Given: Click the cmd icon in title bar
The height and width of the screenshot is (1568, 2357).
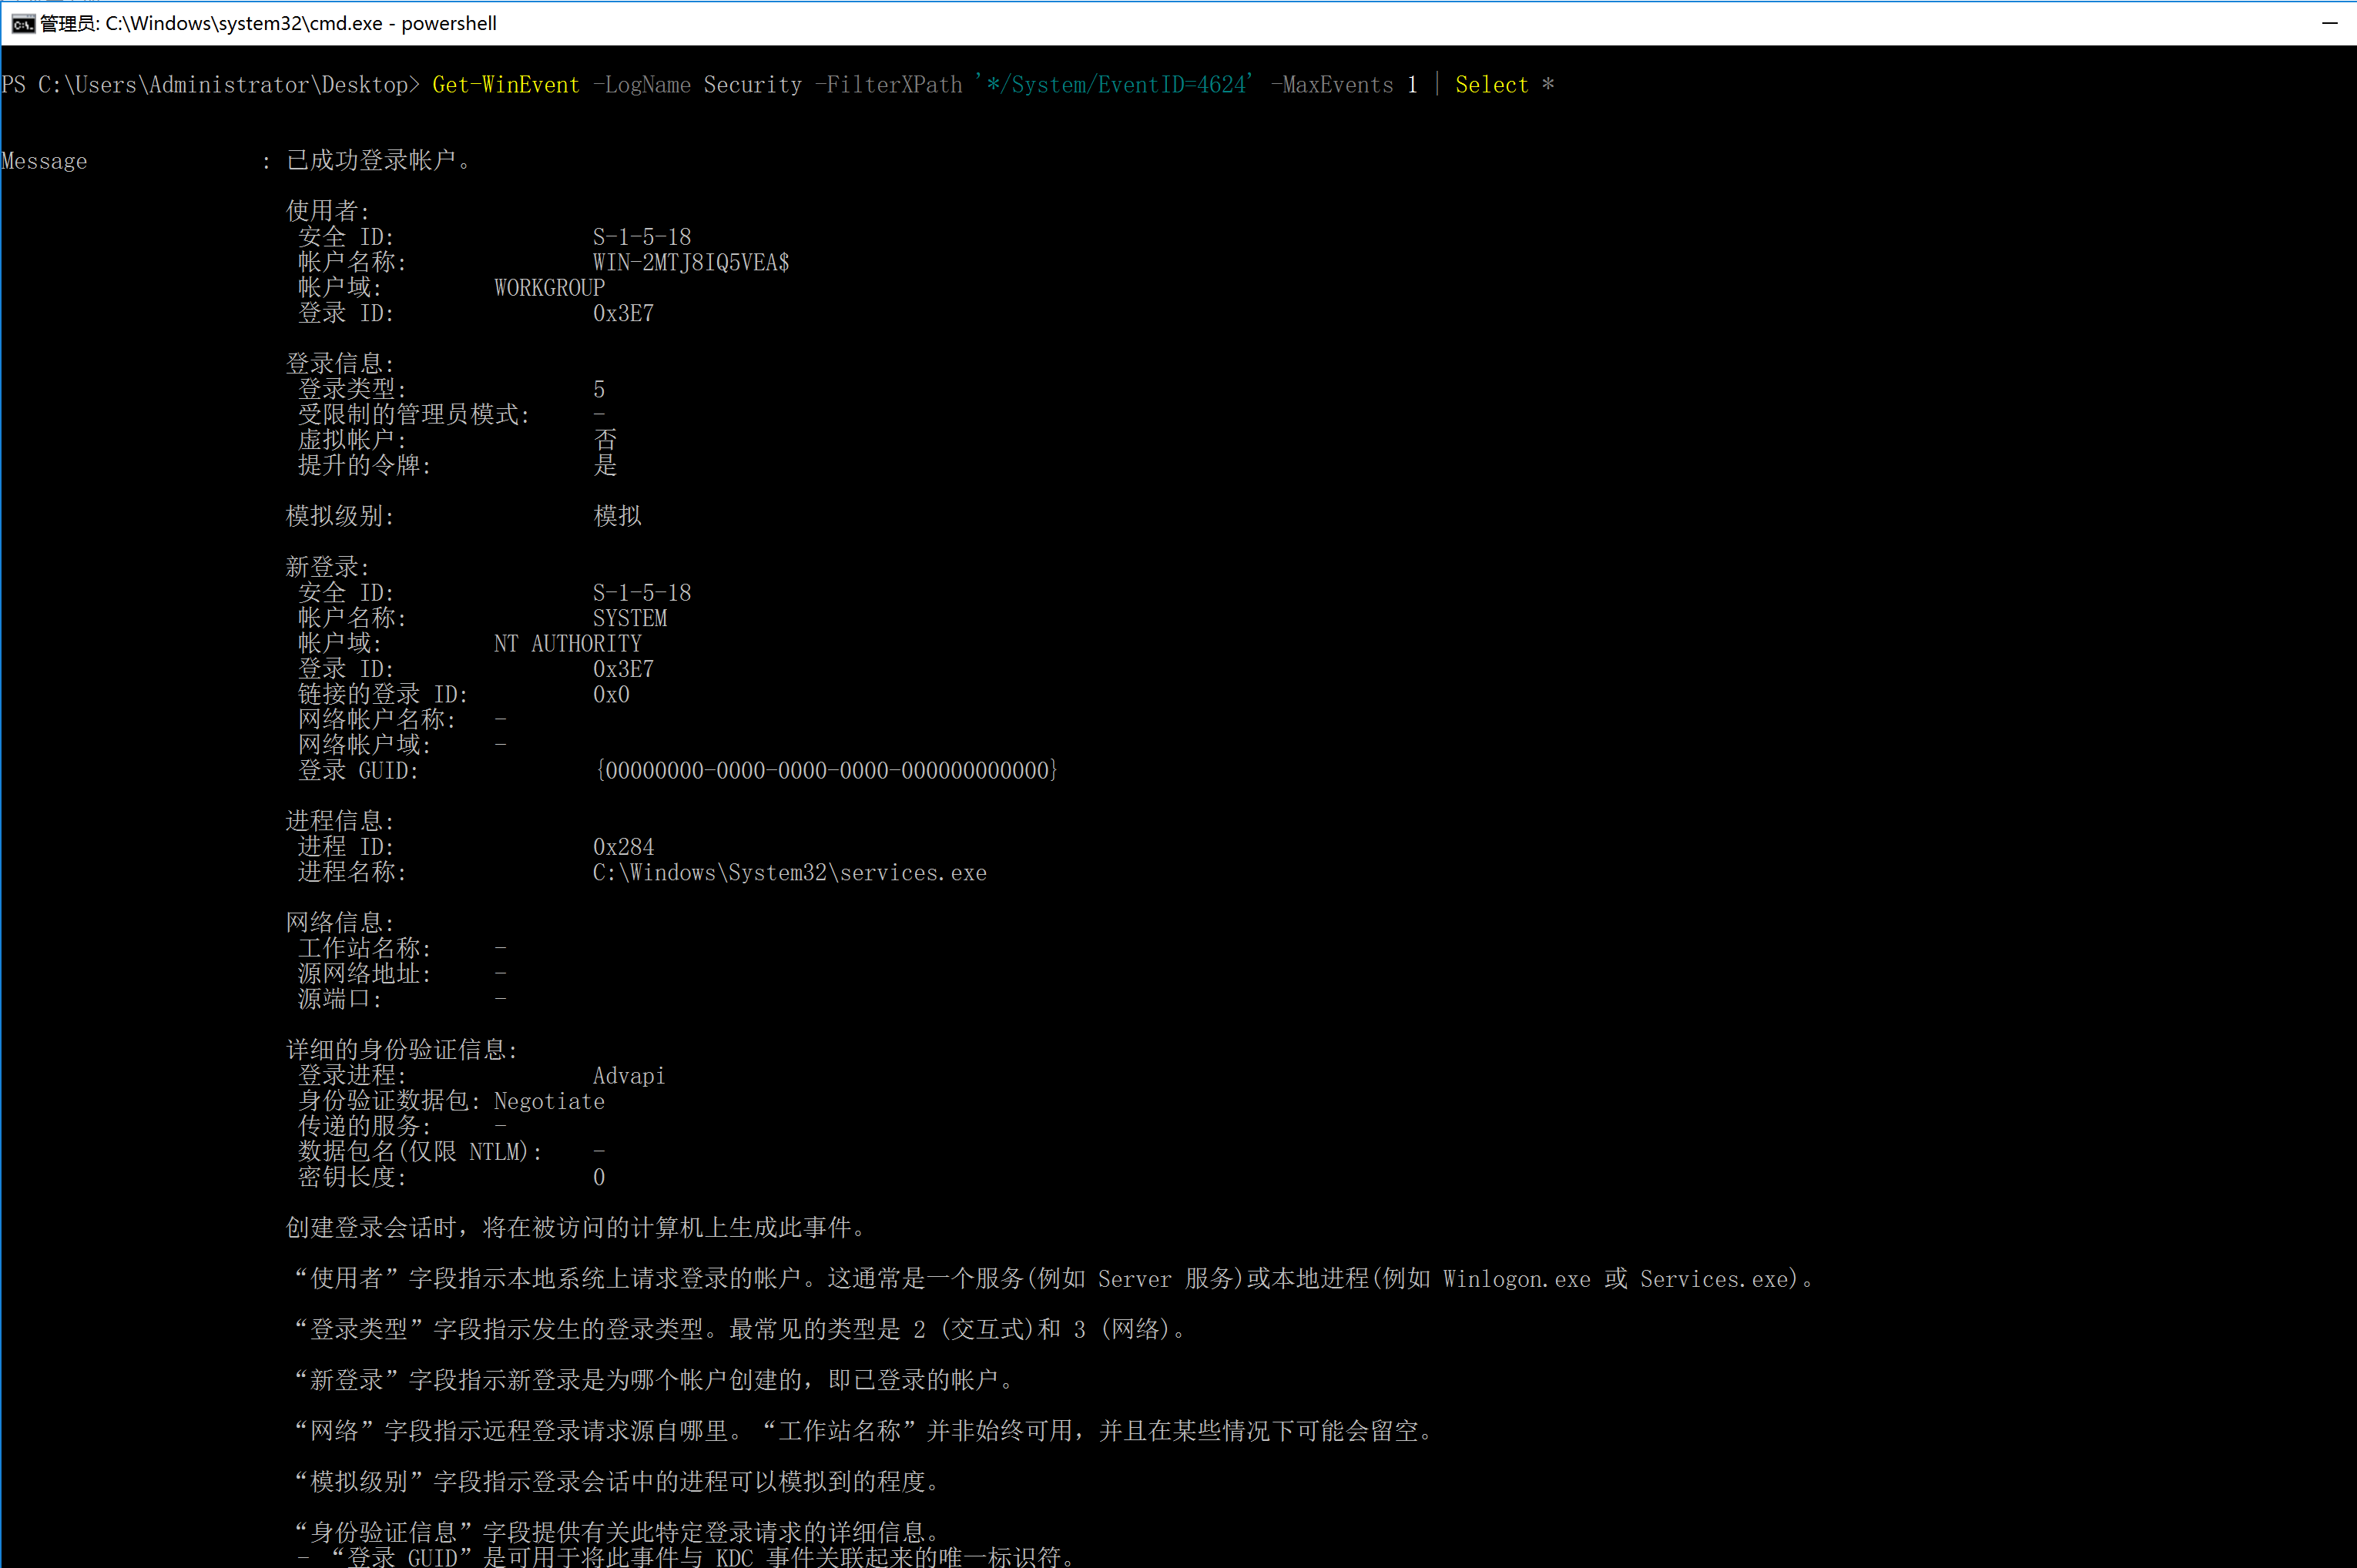Looking at the screenshot, I should (23, 23).
